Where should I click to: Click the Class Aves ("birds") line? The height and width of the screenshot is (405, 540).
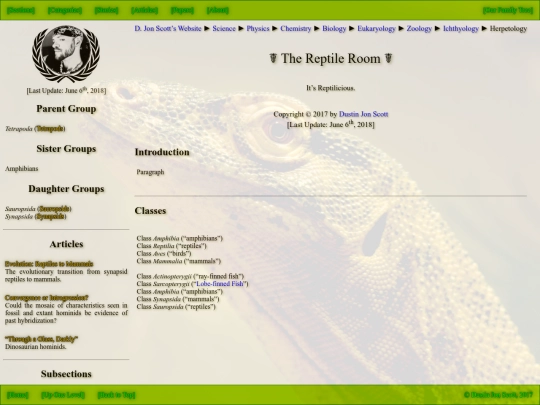164,253
